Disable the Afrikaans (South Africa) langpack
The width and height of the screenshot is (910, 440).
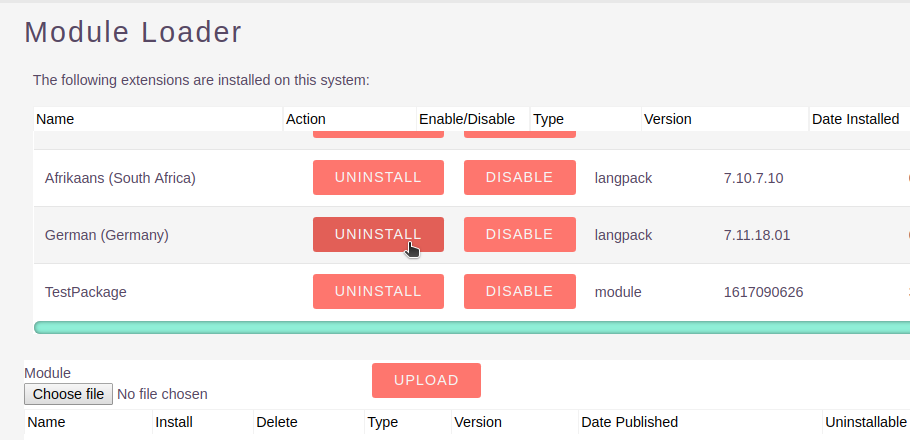pos(519,178)
